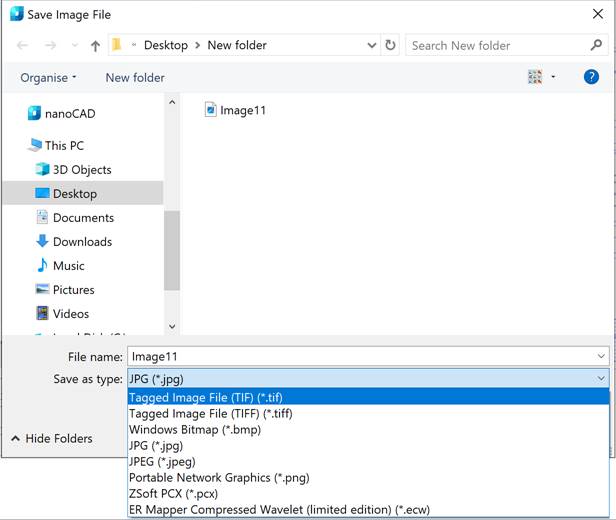Open Downloads in navigation pane

[x=74, y=242]
